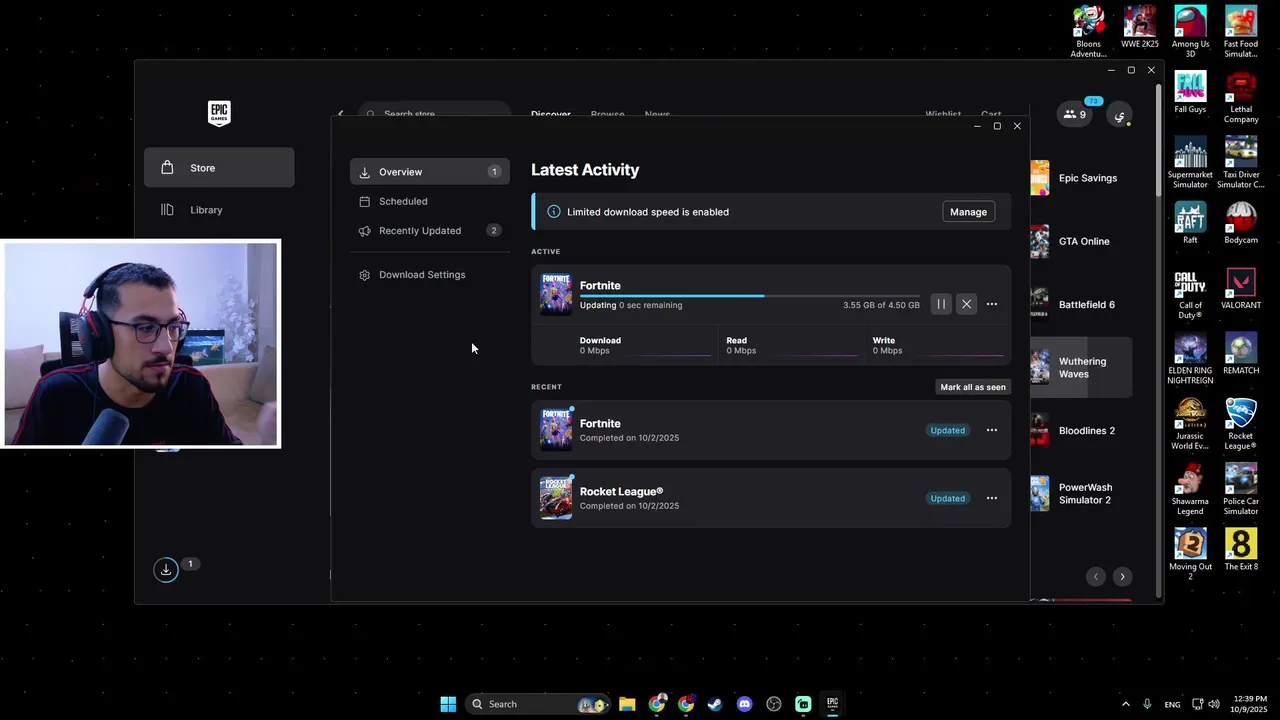The image size is (1280, 720).
Task: Open the Rocket League desktop shortcut
Action: tap(1241, 424)
